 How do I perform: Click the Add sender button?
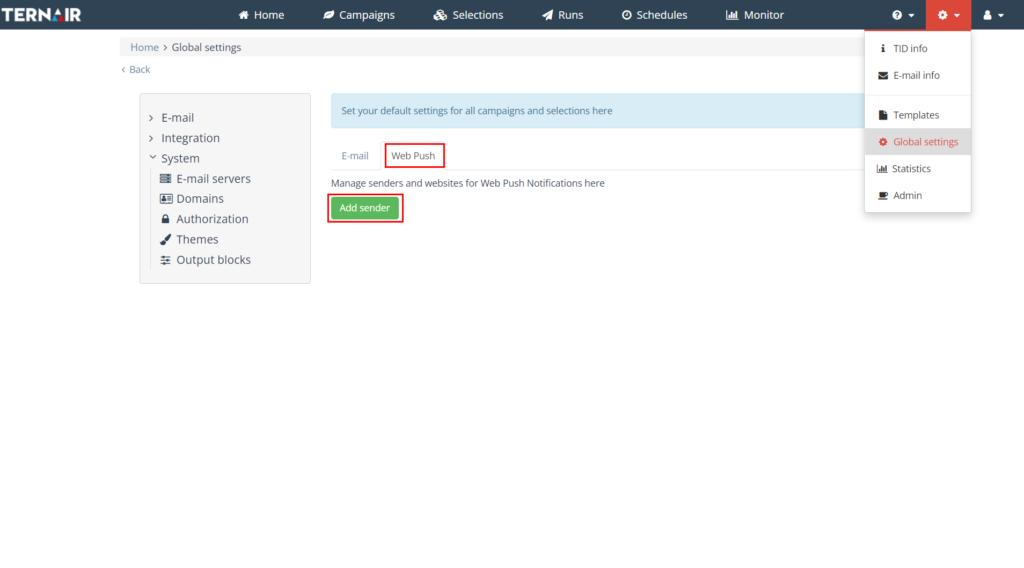click(364, 208)
